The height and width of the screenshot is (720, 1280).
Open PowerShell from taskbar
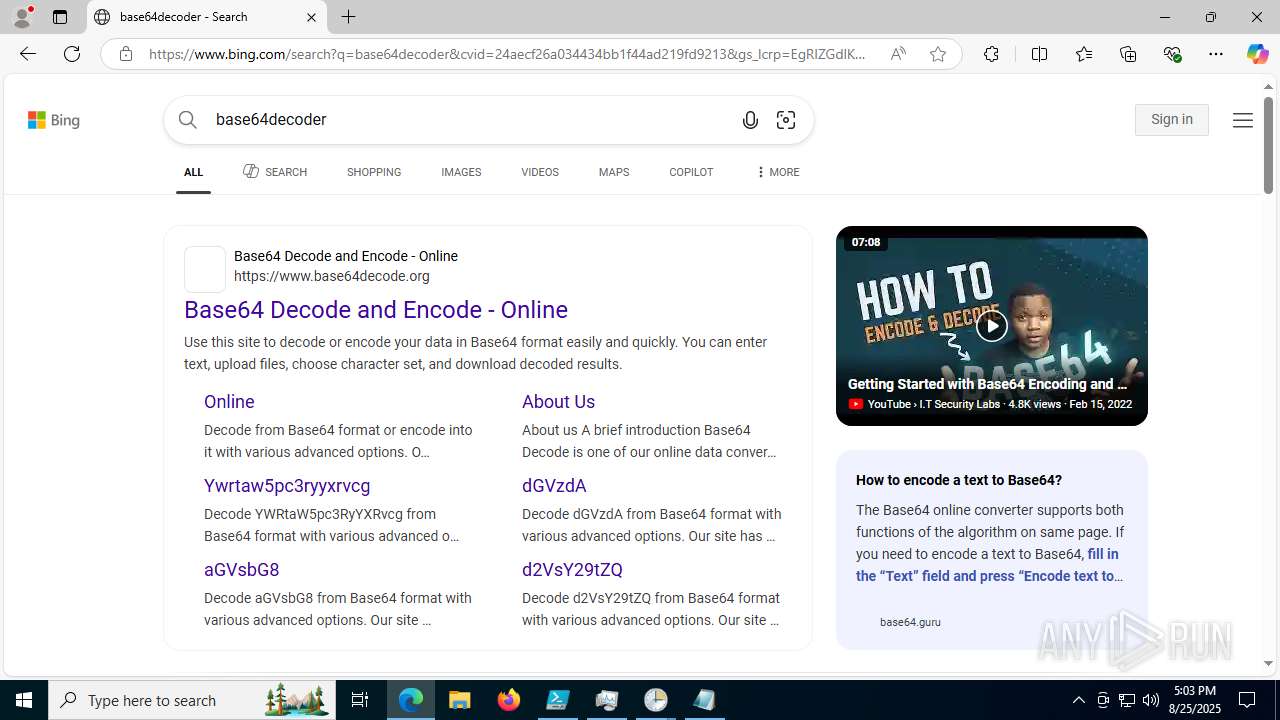coord(558,700)
